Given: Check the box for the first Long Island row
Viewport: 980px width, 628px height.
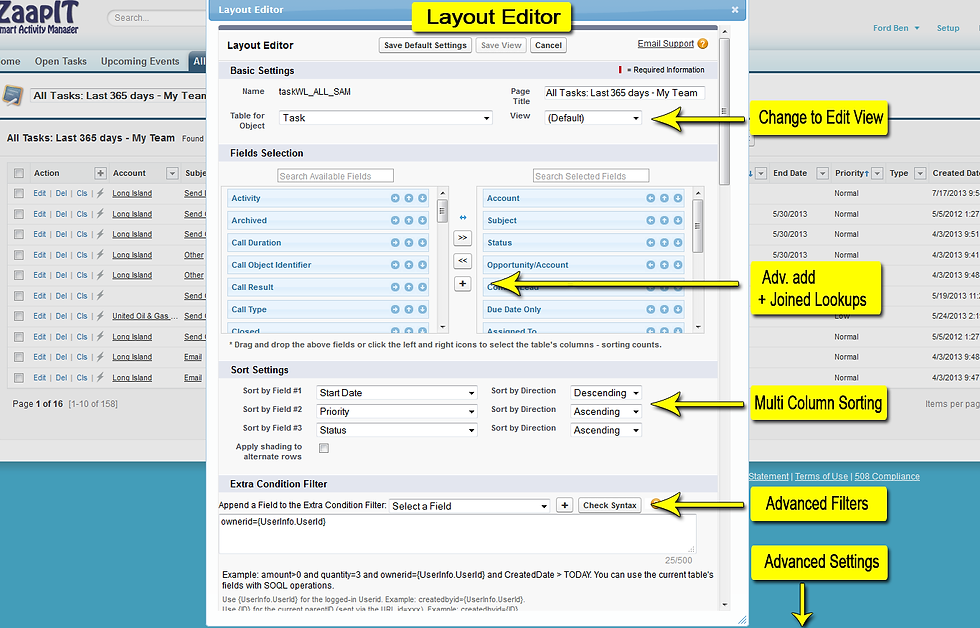Looking at the screenshot, I should 19,194.
